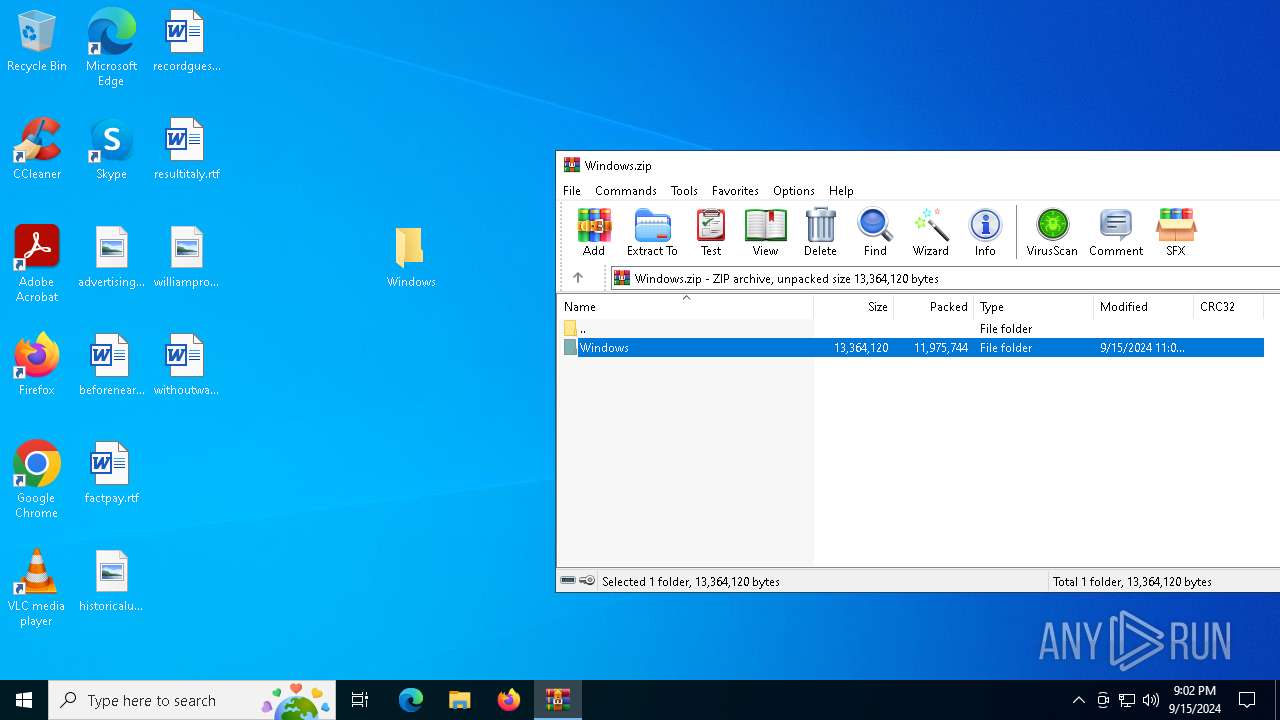1280x720 pixels.
Task: Click the Comment toolbar icon
Action: click(x=1116, y=232)
